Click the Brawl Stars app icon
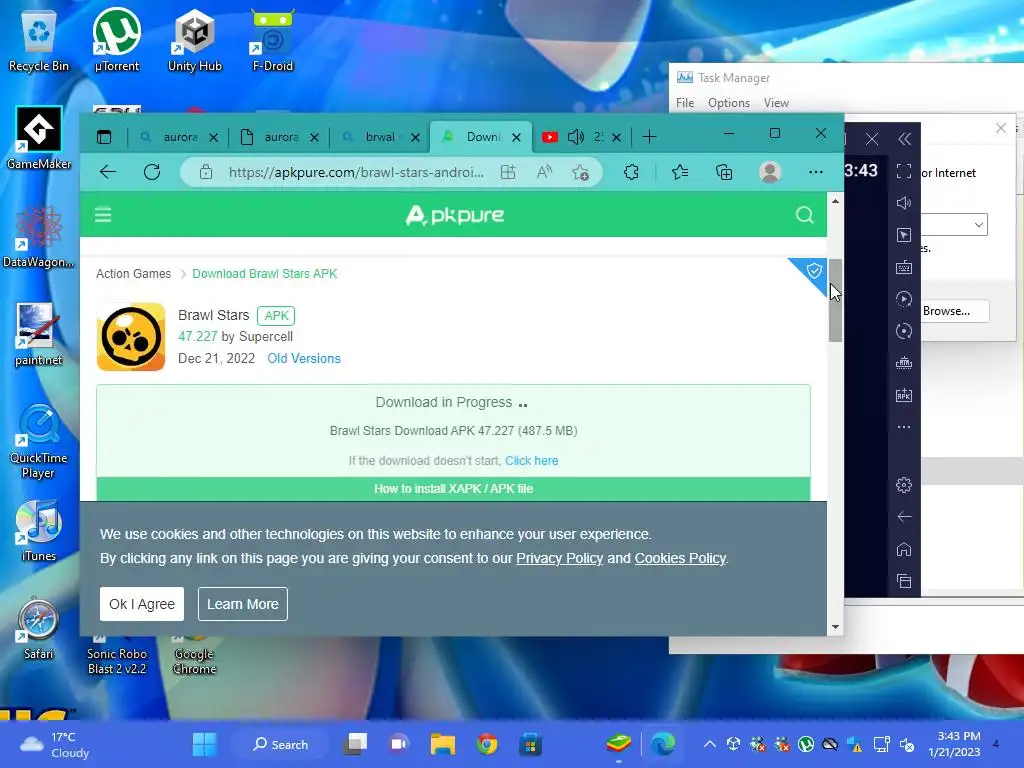 coord(131,337)
